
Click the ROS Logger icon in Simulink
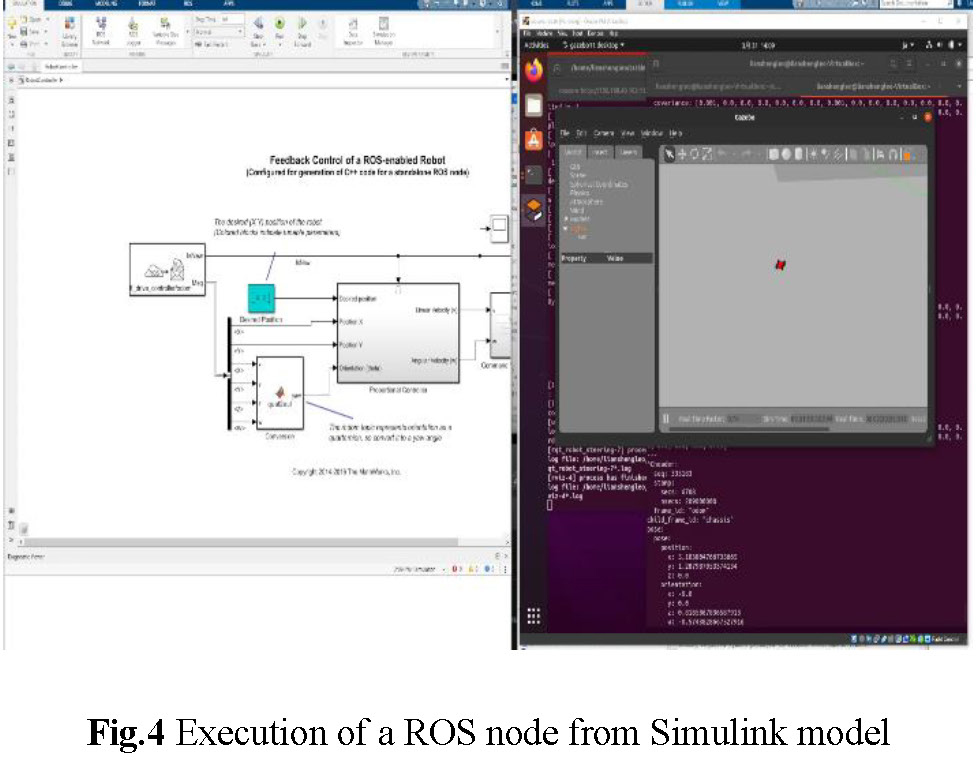(133, 29)
